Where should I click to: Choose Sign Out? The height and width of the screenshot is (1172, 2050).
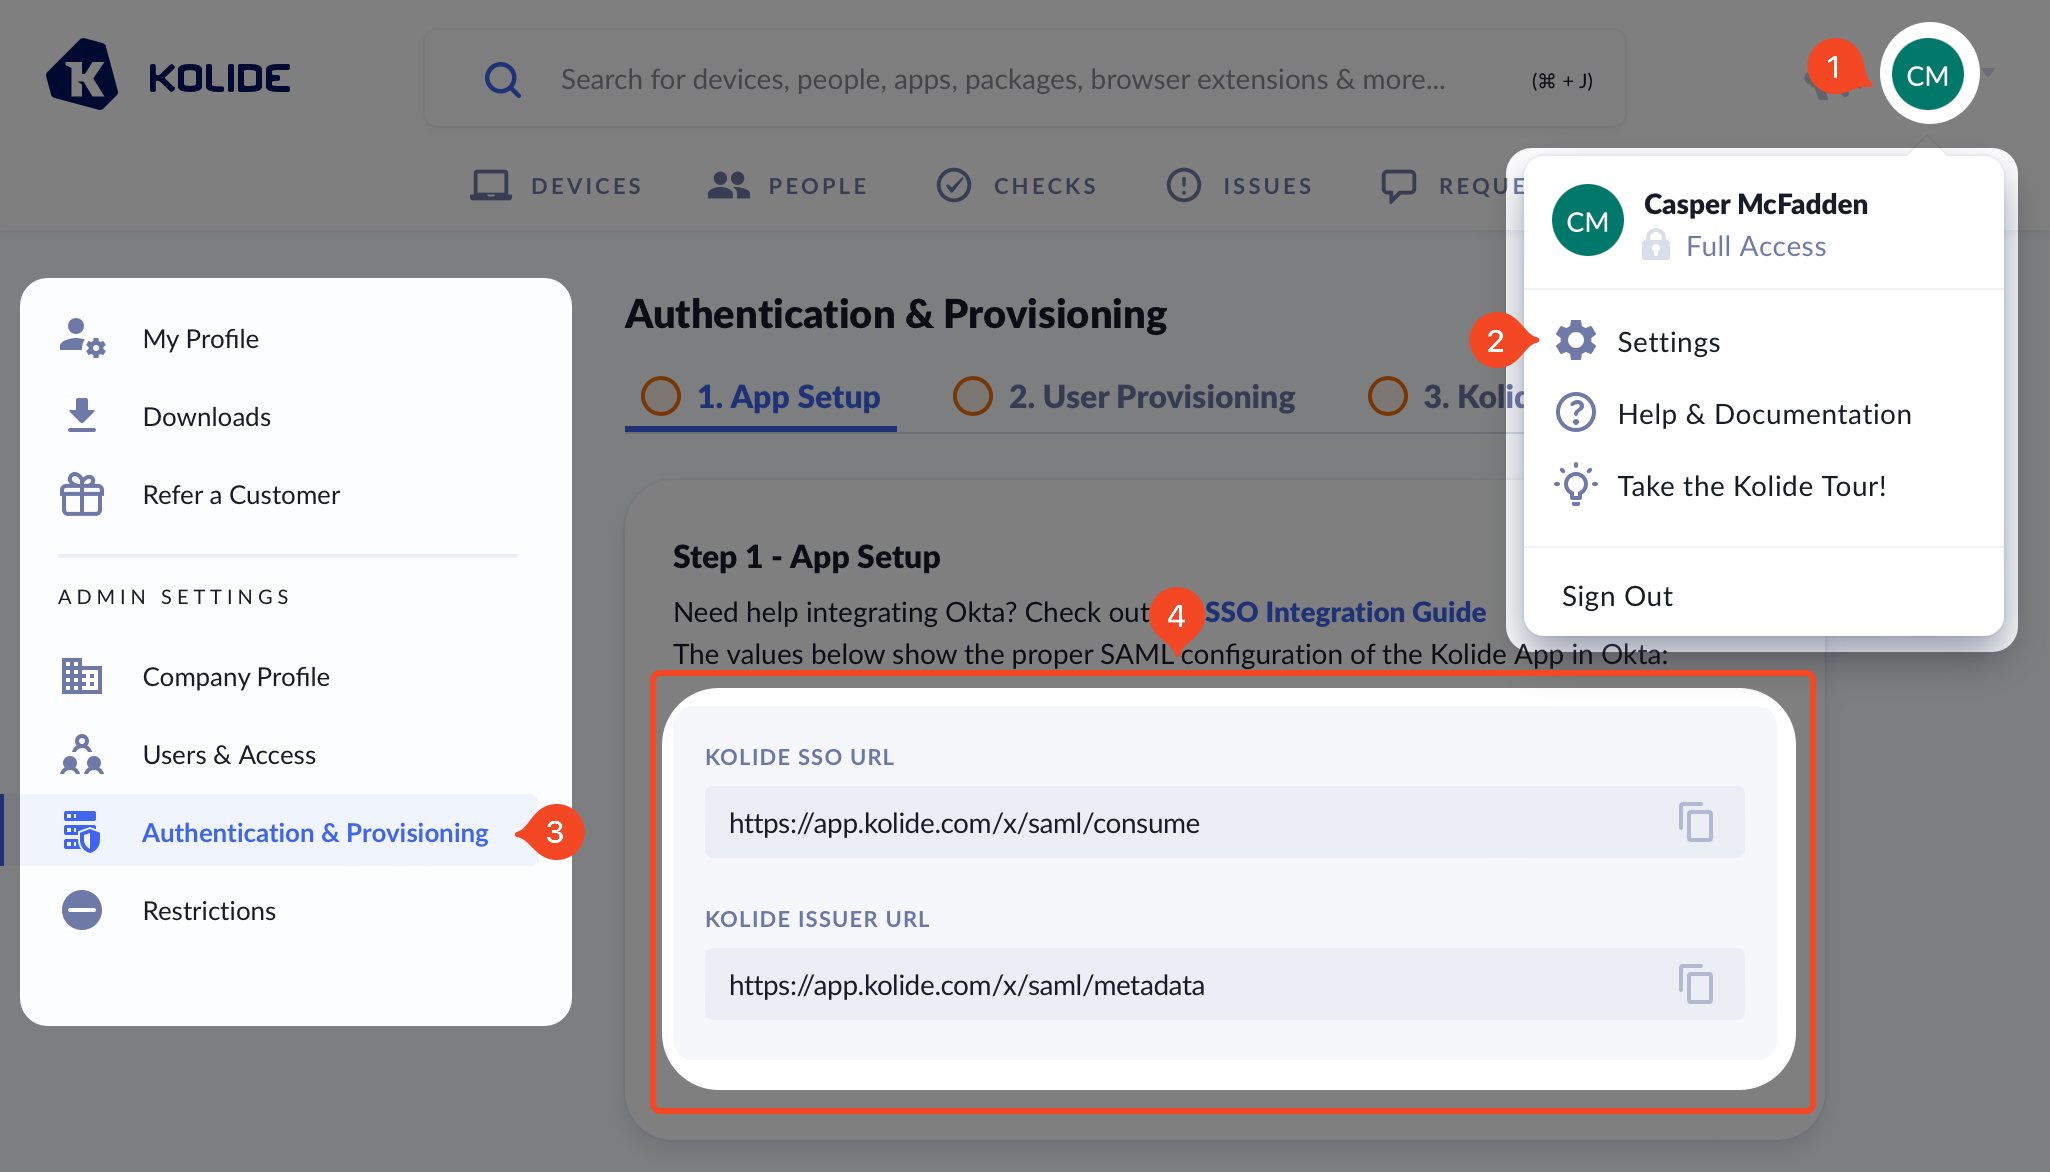click(x=1617, y=596)
